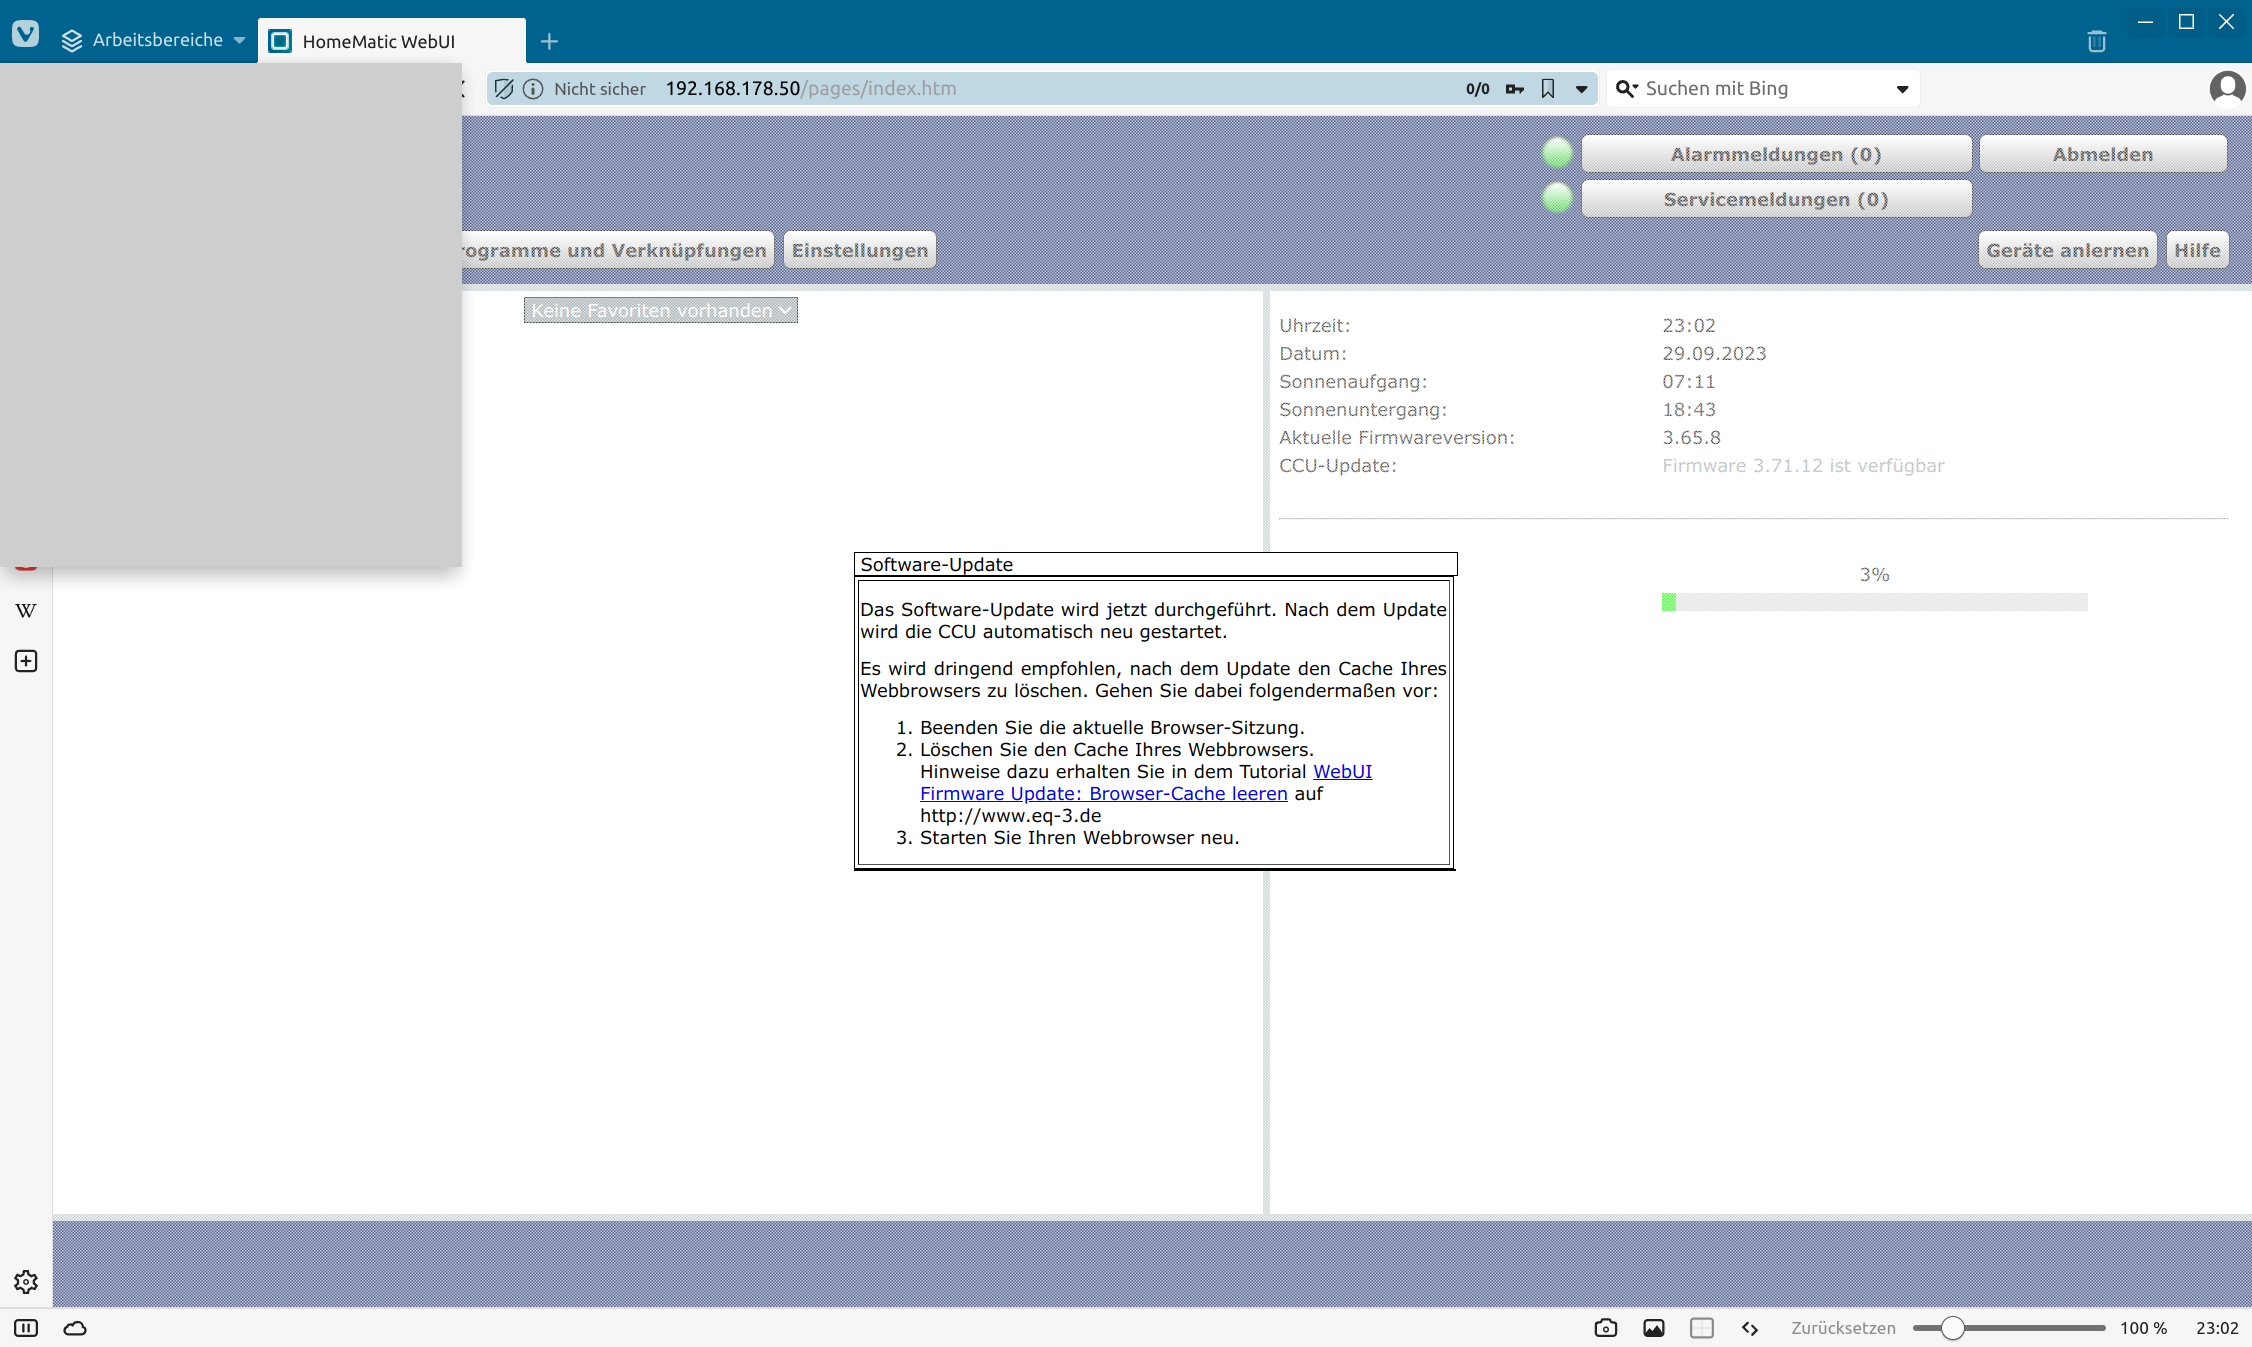Viewport: 2252px width, 1347px height.
Task: Open the Keine Favoriten vorhanden dropdown
Action: point(660,310)
